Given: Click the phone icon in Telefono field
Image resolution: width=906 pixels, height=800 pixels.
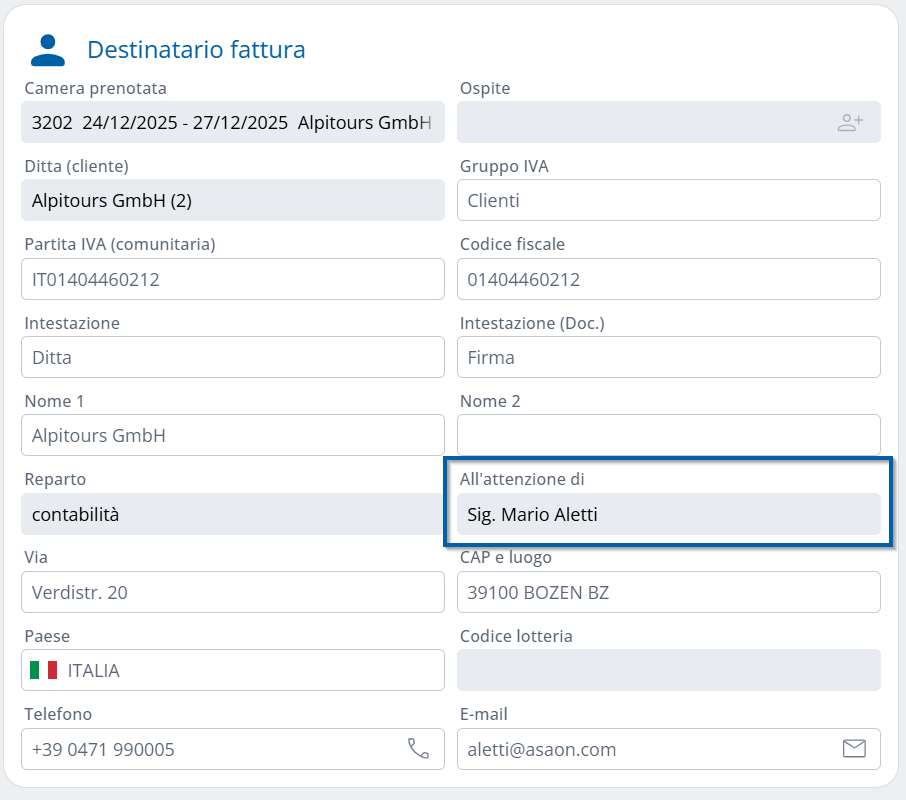Looking at the screenshot, I should click(x=418, y=749).
